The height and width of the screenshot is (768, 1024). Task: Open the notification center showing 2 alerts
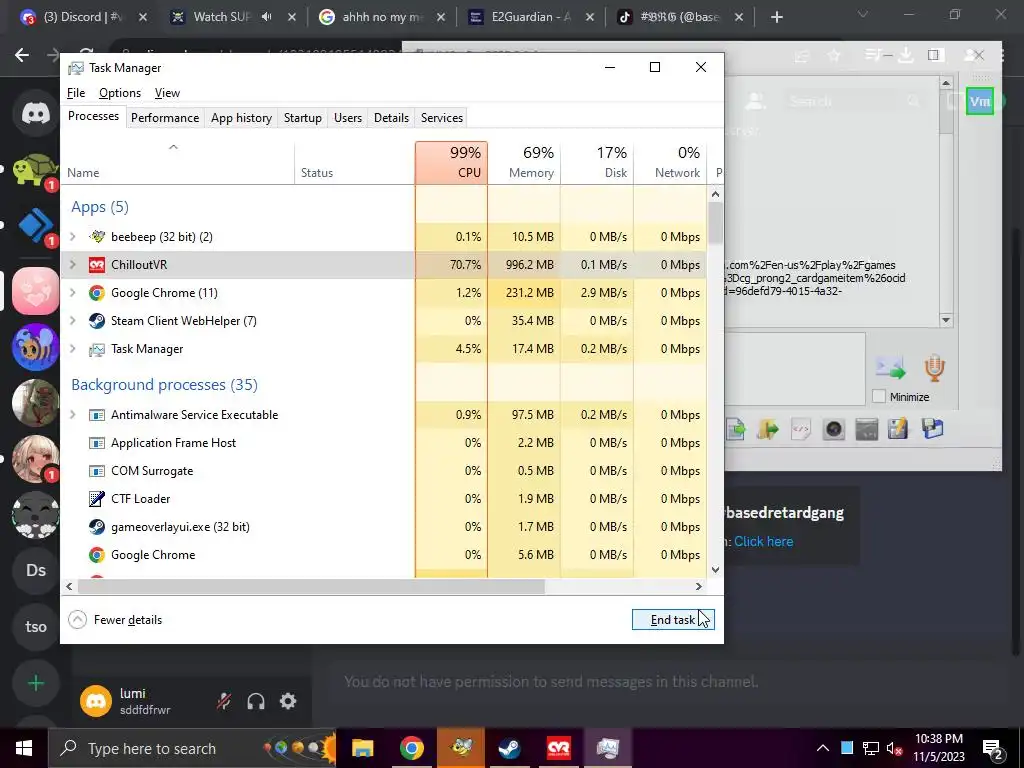point(992,748)
